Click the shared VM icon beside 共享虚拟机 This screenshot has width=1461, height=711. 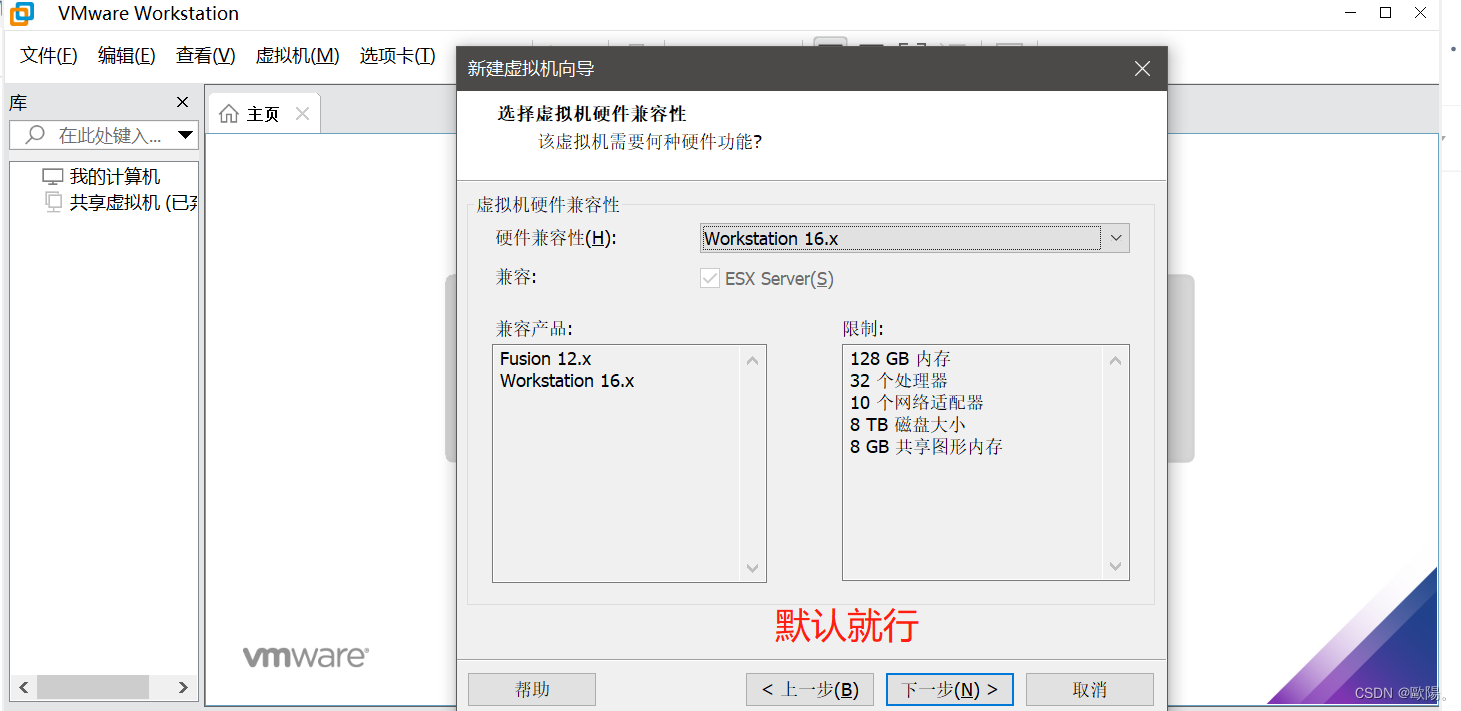click(x=53, y=202)
